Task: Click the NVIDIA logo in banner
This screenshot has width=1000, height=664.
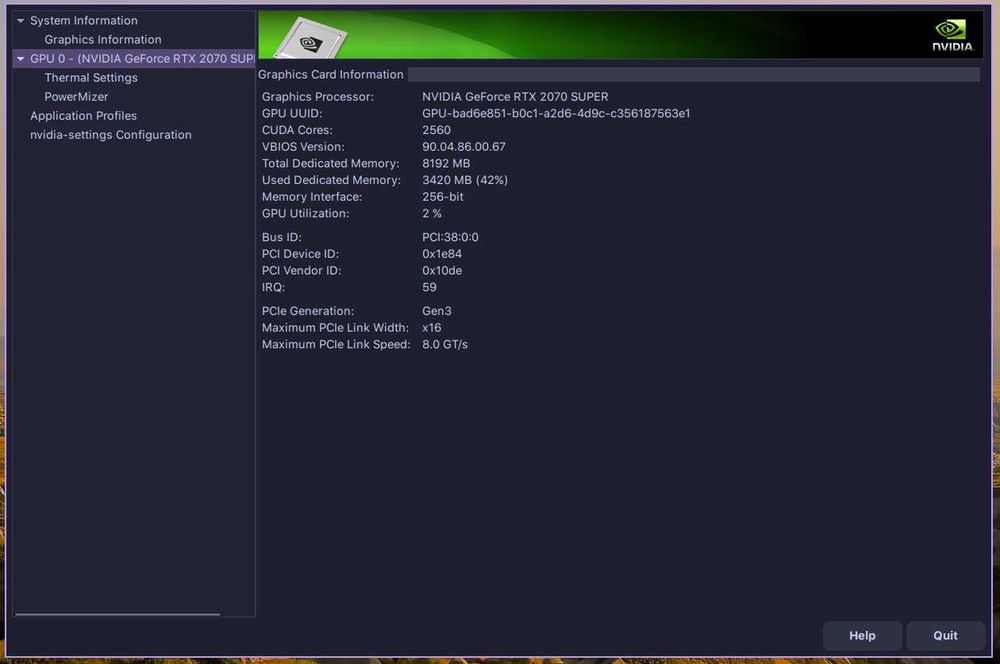Action: coord(952,35)
